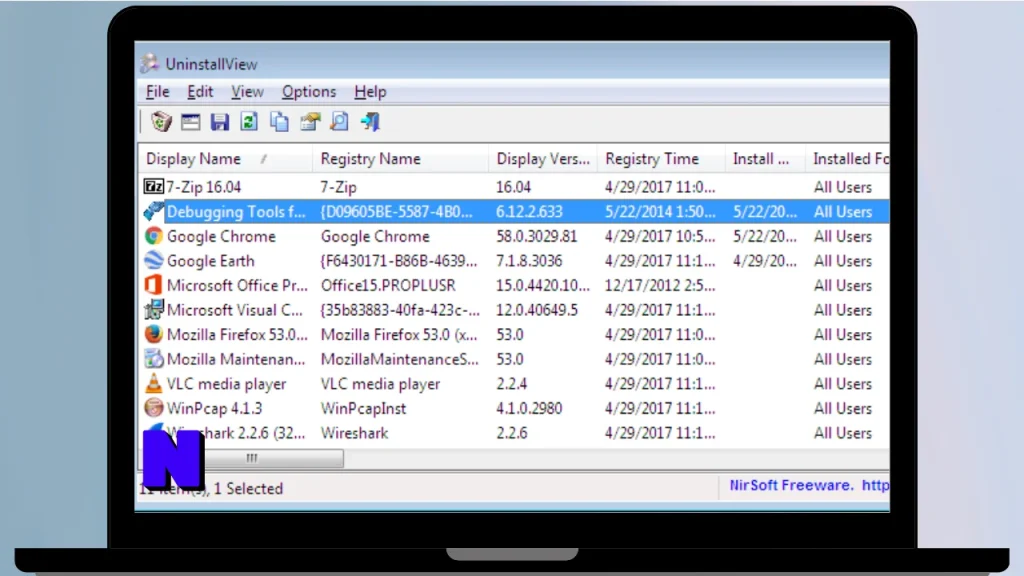Viewport: 1024px width, 576px height.
Task: Click registry name MozillaMaintenanceS...
Action: (x=399, y=359)
